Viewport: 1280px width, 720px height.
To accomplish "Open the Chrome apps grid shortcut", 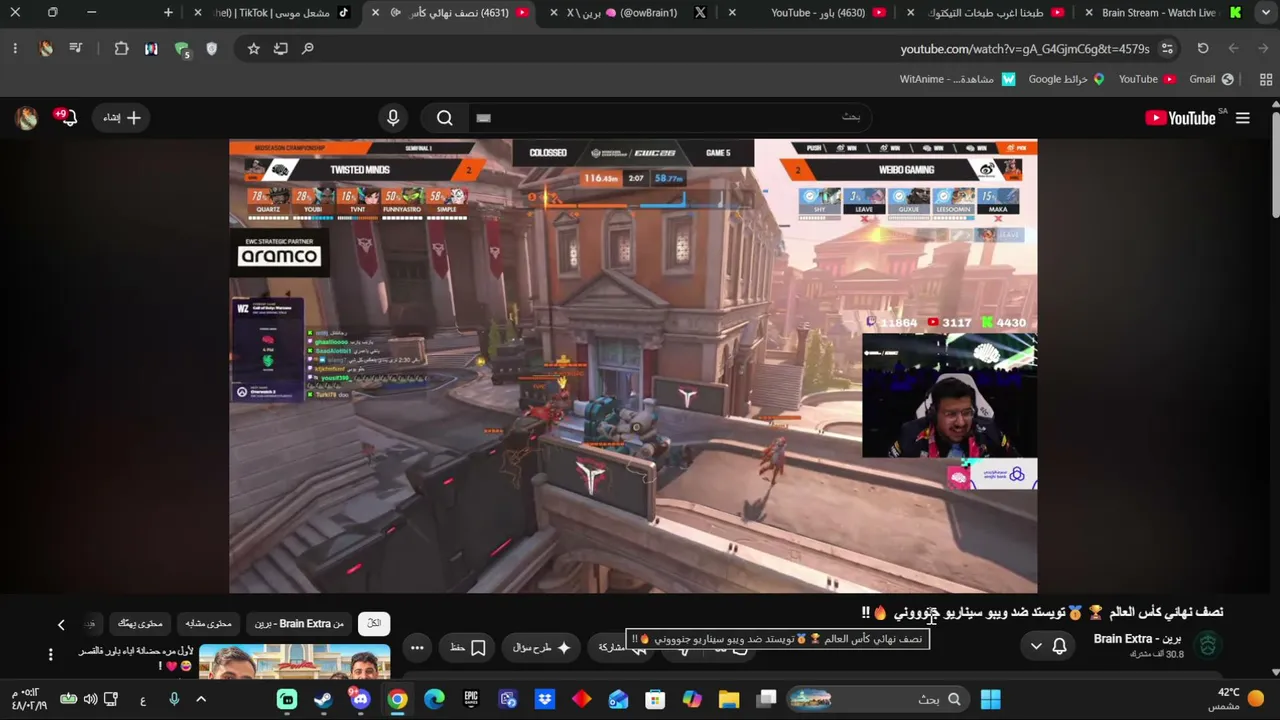I will 1266,79.
